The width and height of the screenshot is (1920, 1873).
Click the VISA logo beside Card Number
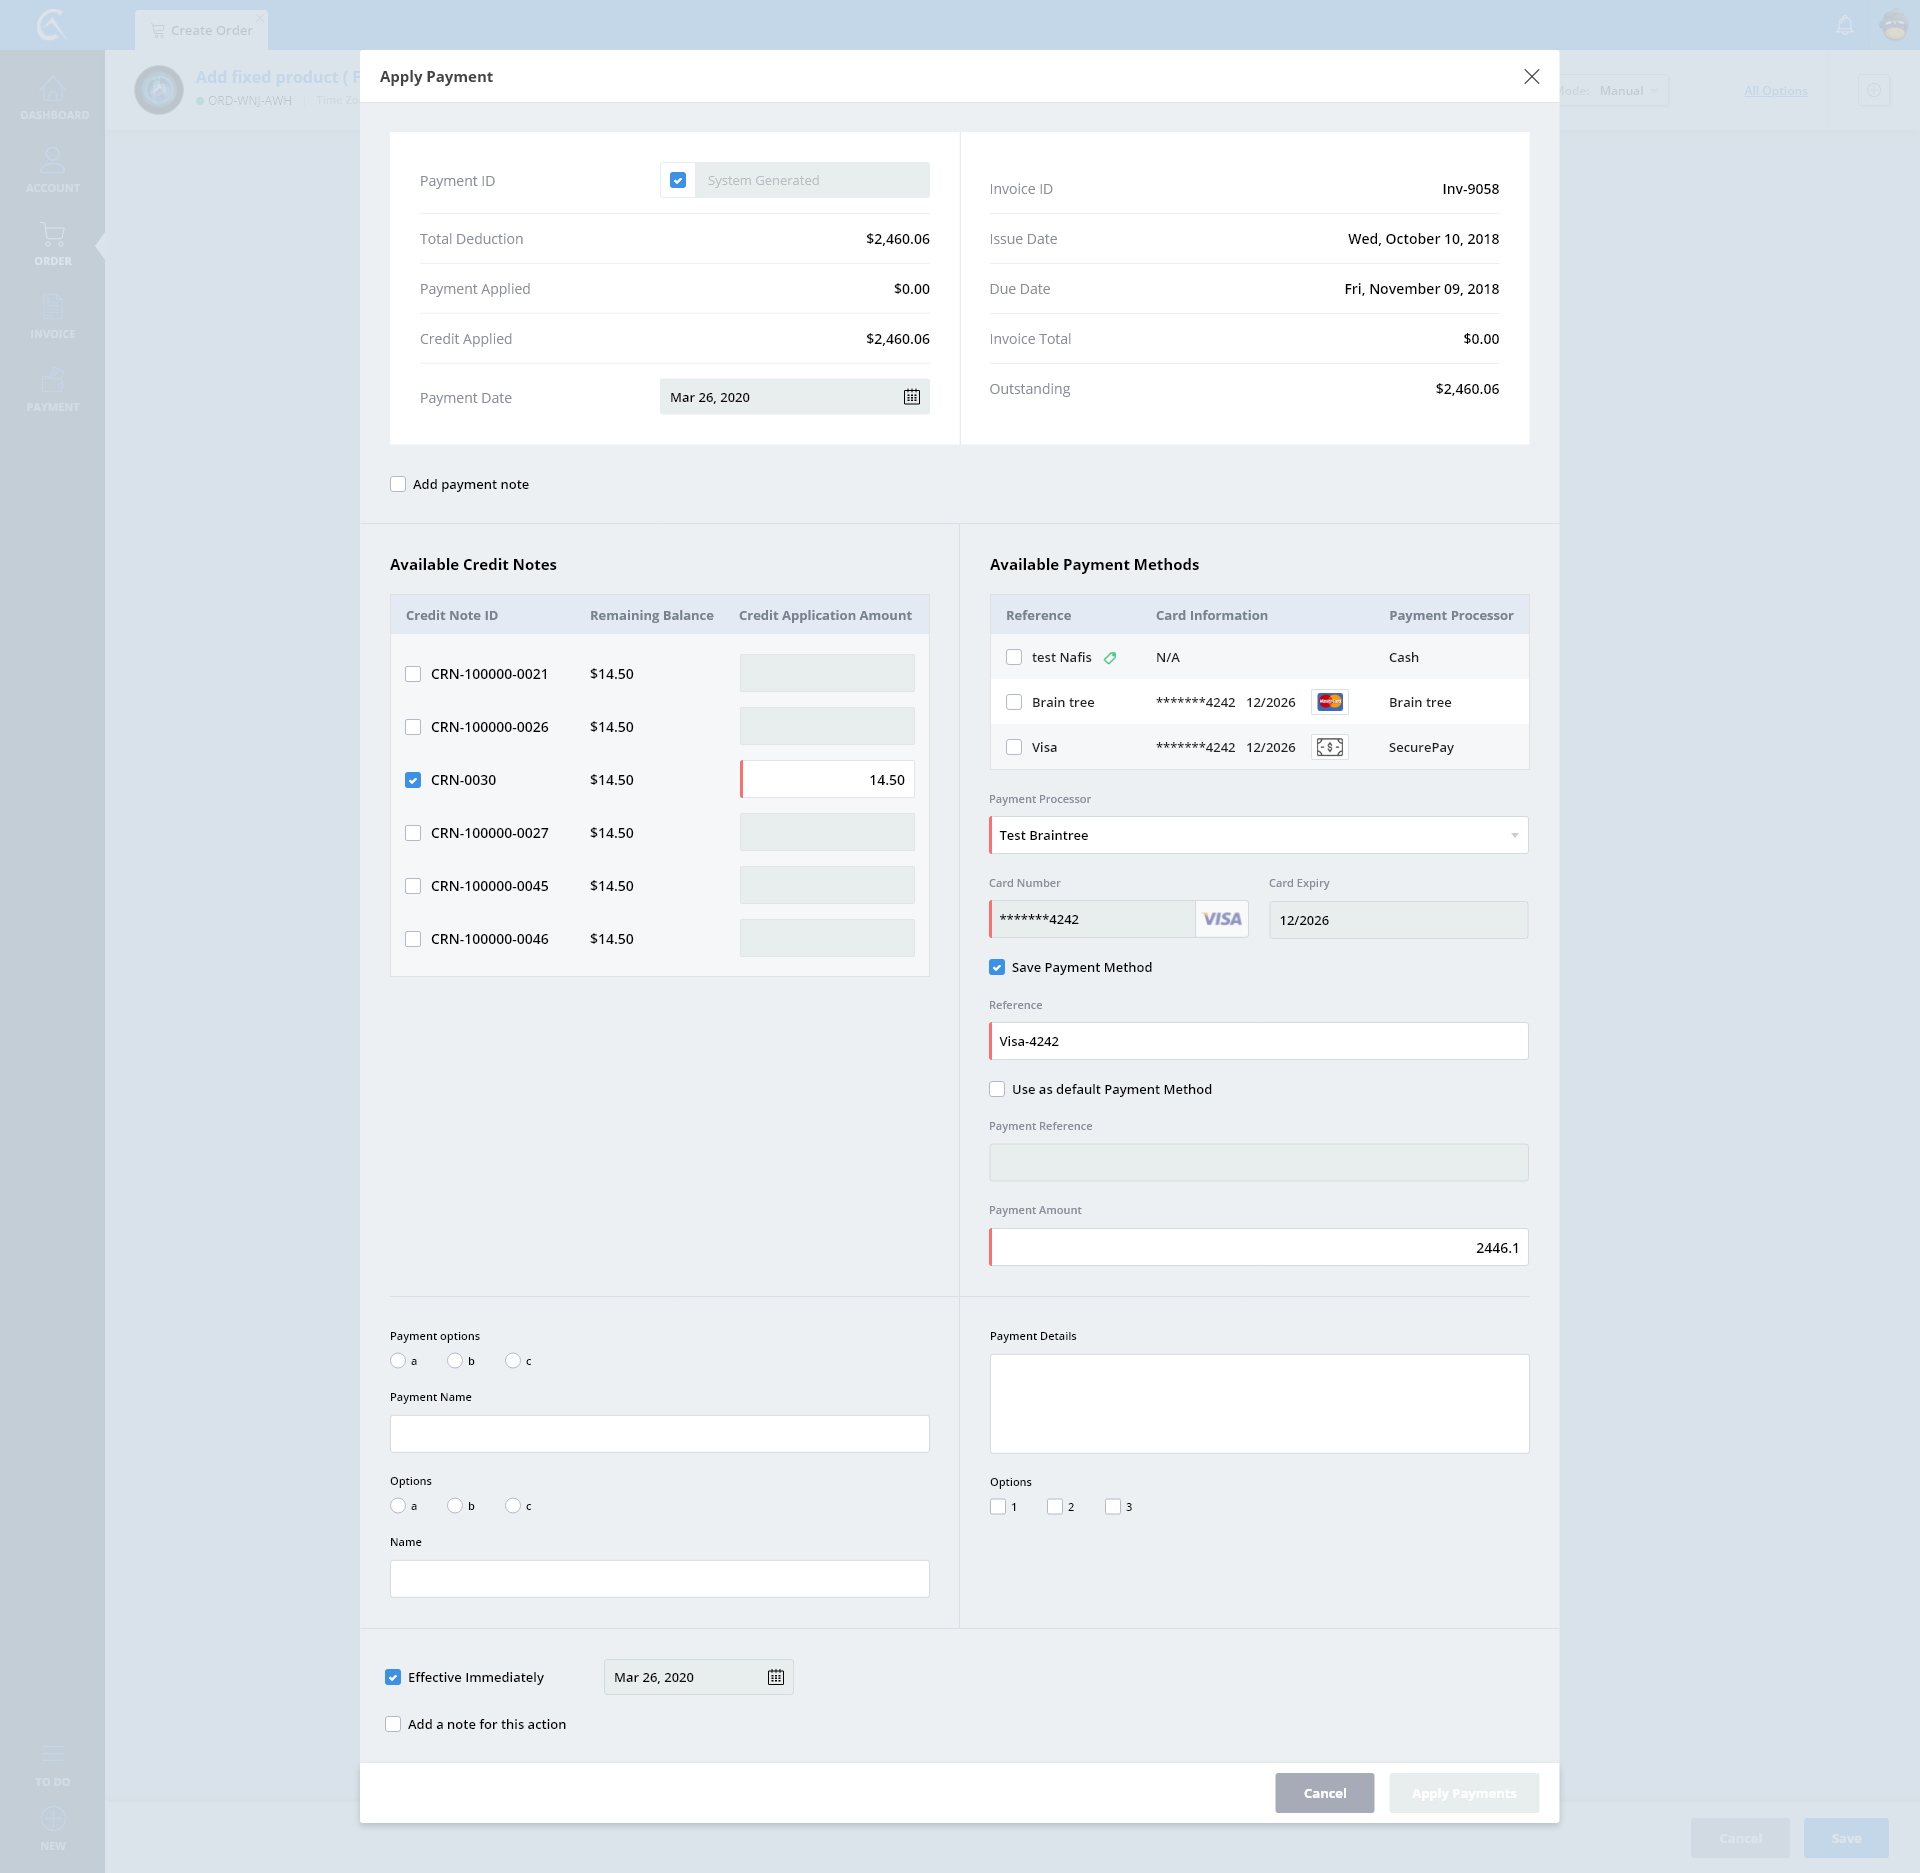click(1221, 919)
